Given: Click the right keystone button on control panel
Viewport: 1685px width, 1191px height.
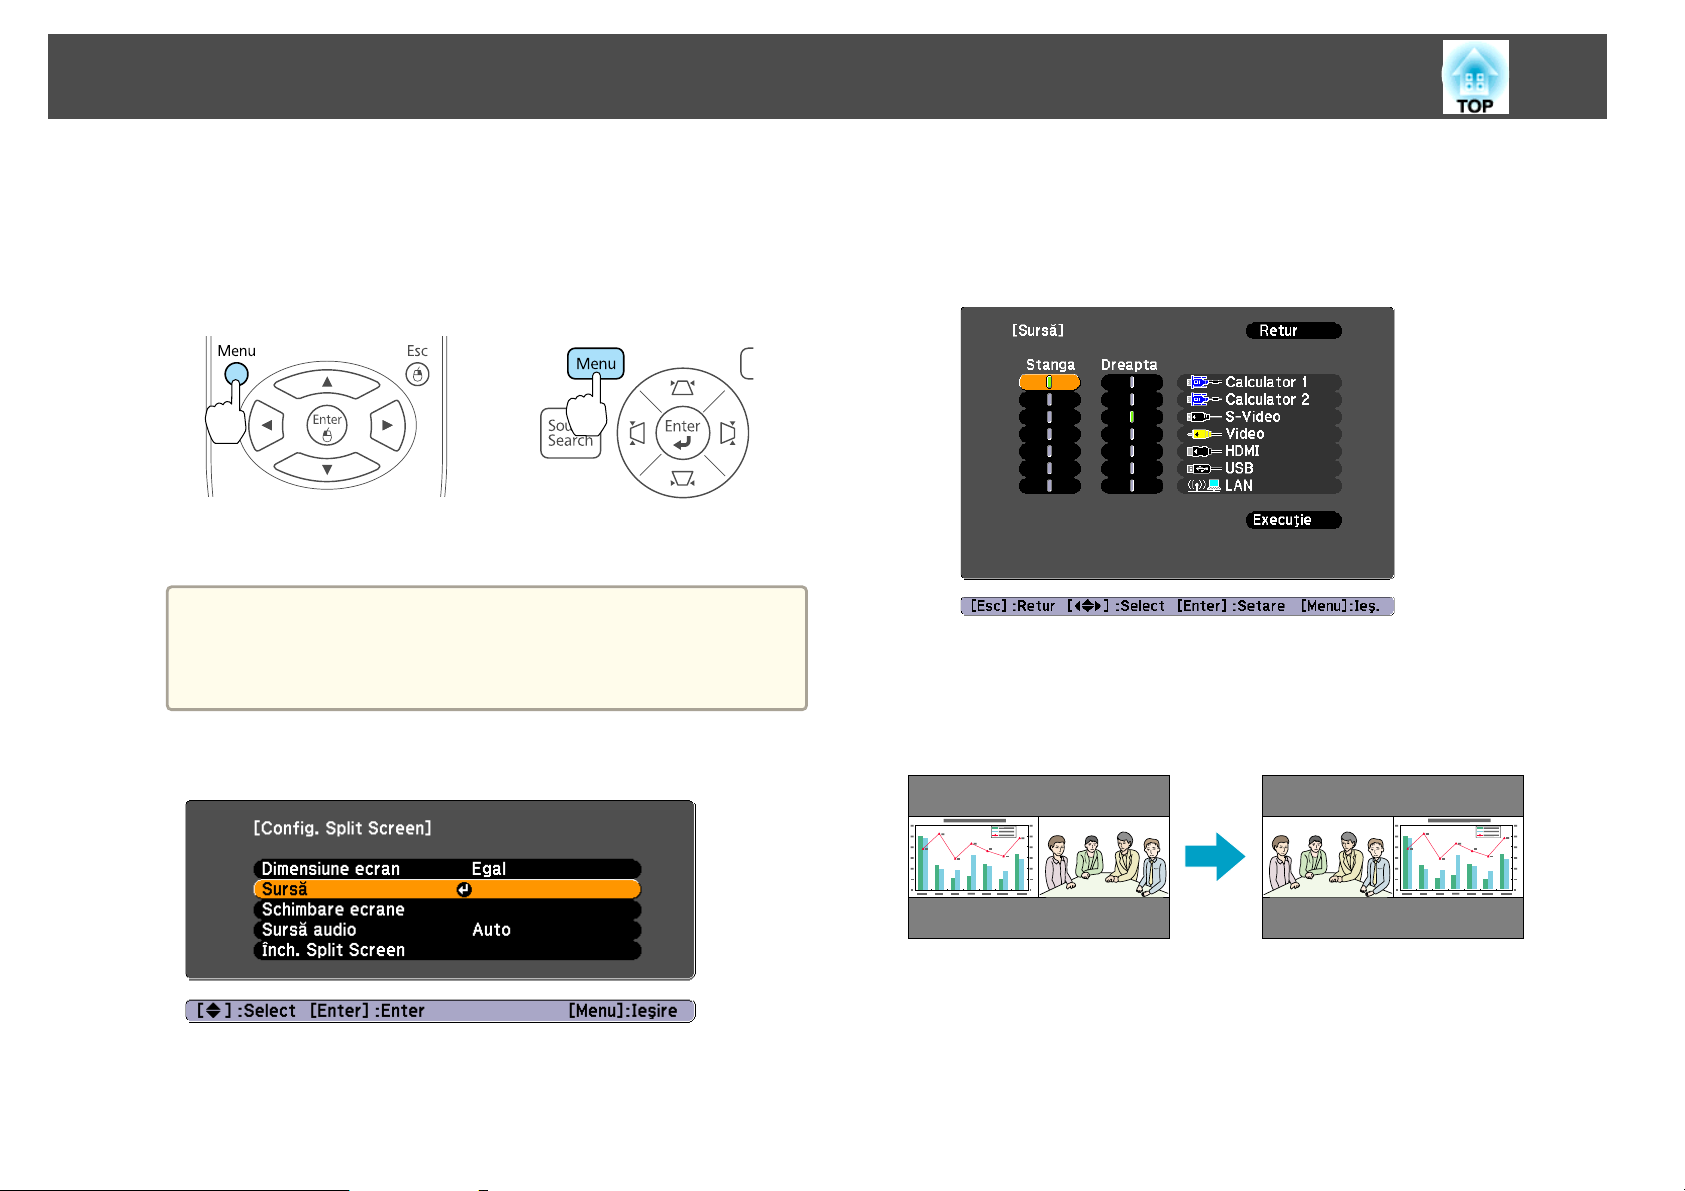Looking at the screenshot, I should pyautogui.click(x=728, y=433).
